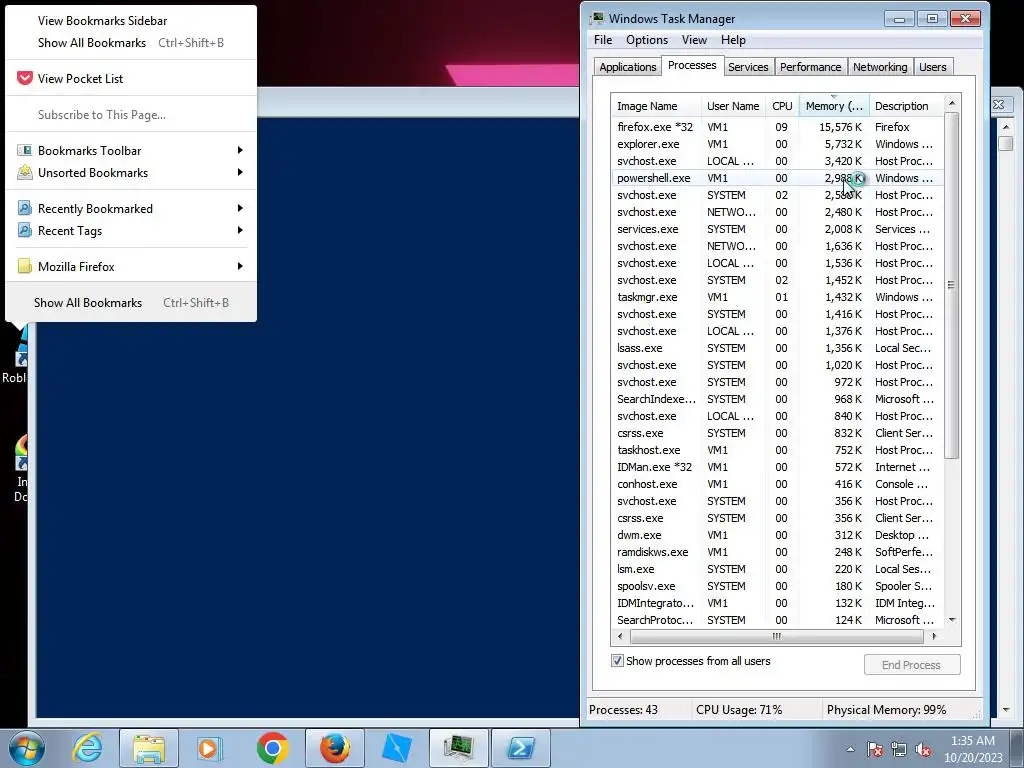Click the bottom Show All Bookmarks footer
The image size is (1024, 768).
[131, 302]
